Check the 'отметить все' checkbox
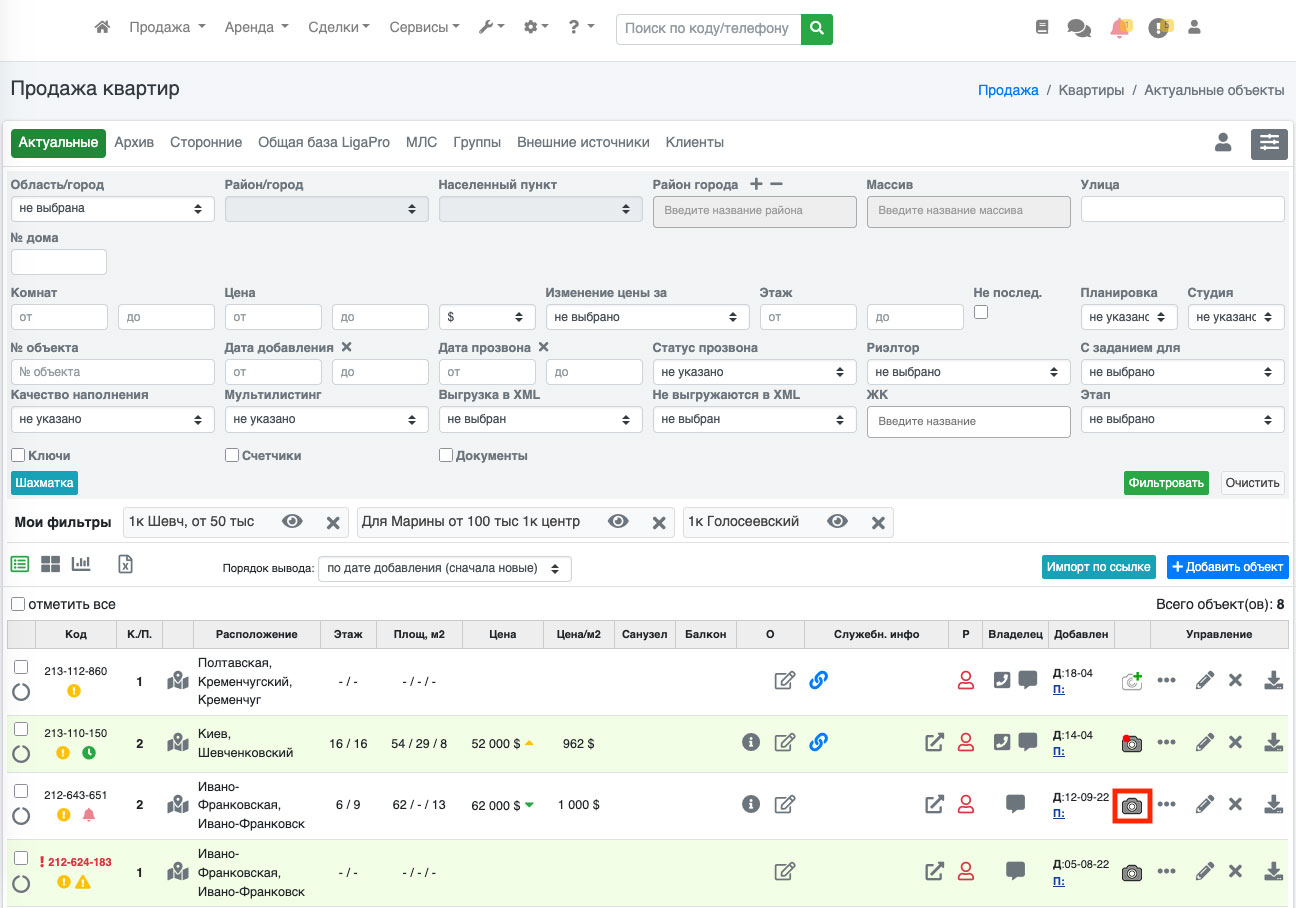The height and width of the screenshot is (908, 1296). (18, 604)
